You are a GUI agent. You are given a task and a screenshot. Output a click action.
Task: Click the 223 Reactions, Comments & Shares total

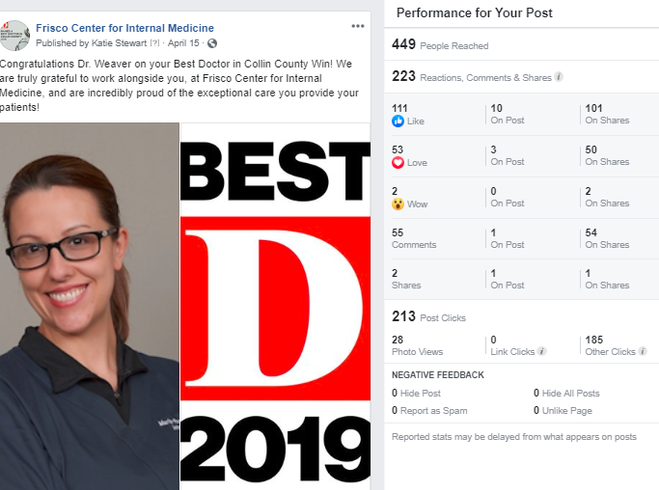pyautogui.click(x=472, y=76)
